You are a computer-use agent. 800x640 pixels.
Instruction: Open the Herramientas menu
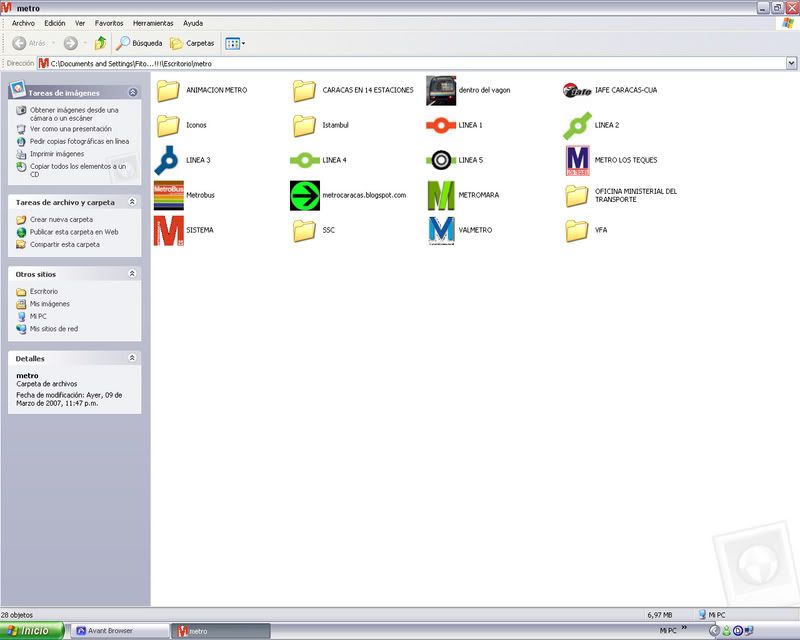[153, 23]
